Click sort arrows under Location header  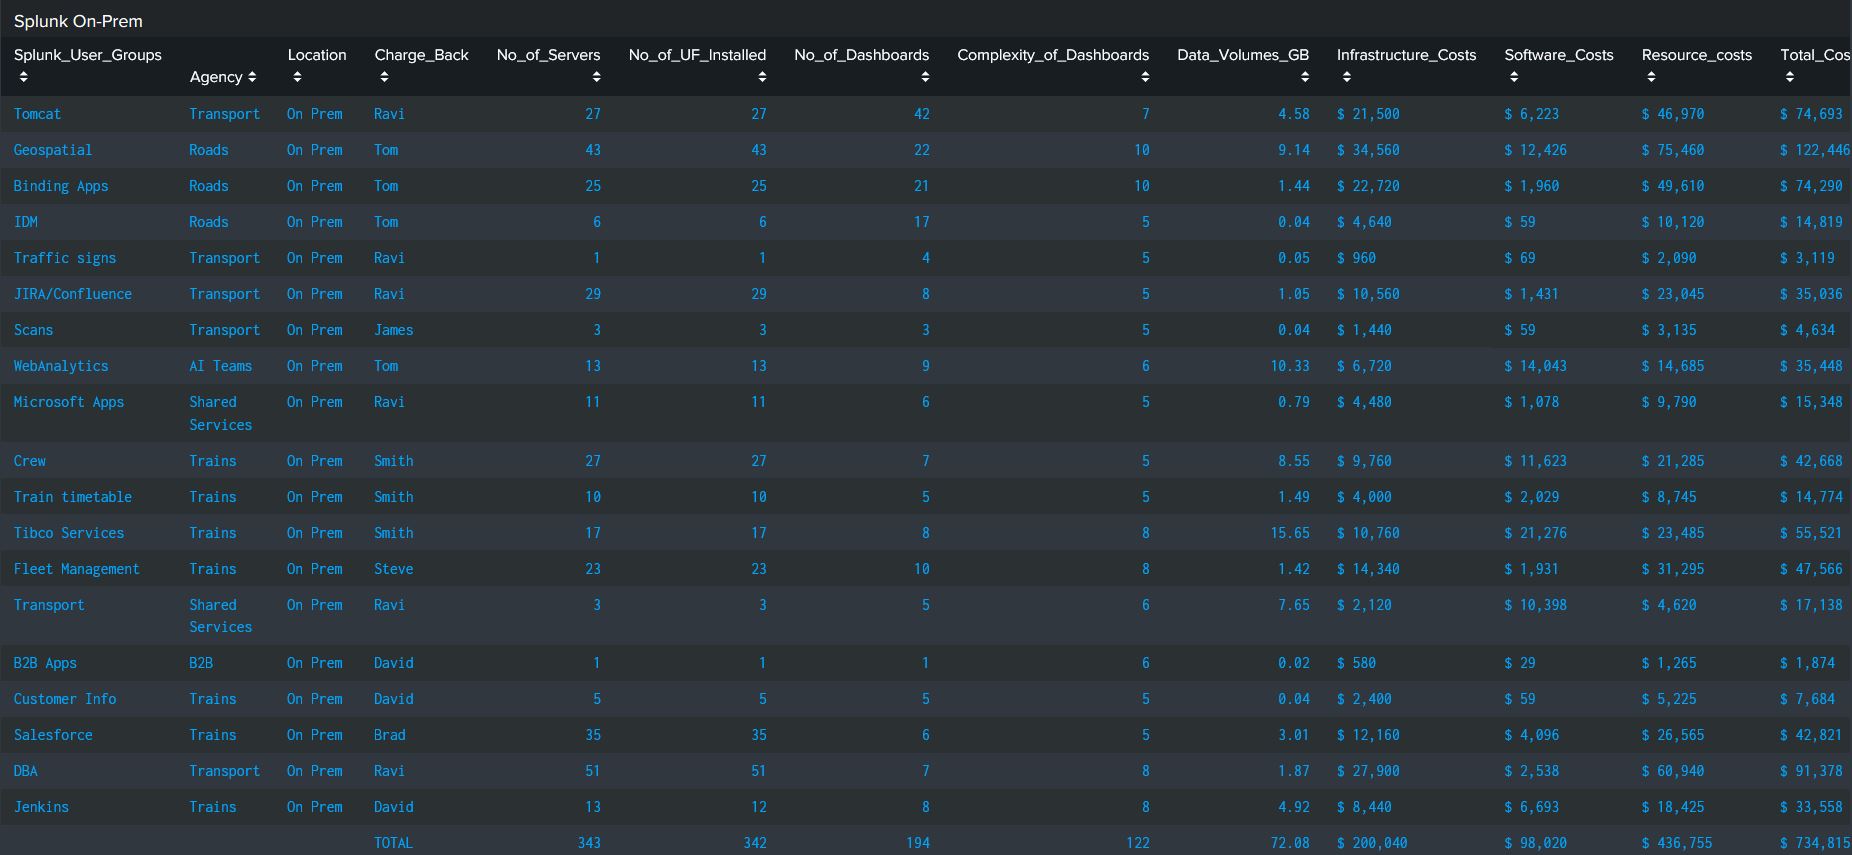click(297, 77)
